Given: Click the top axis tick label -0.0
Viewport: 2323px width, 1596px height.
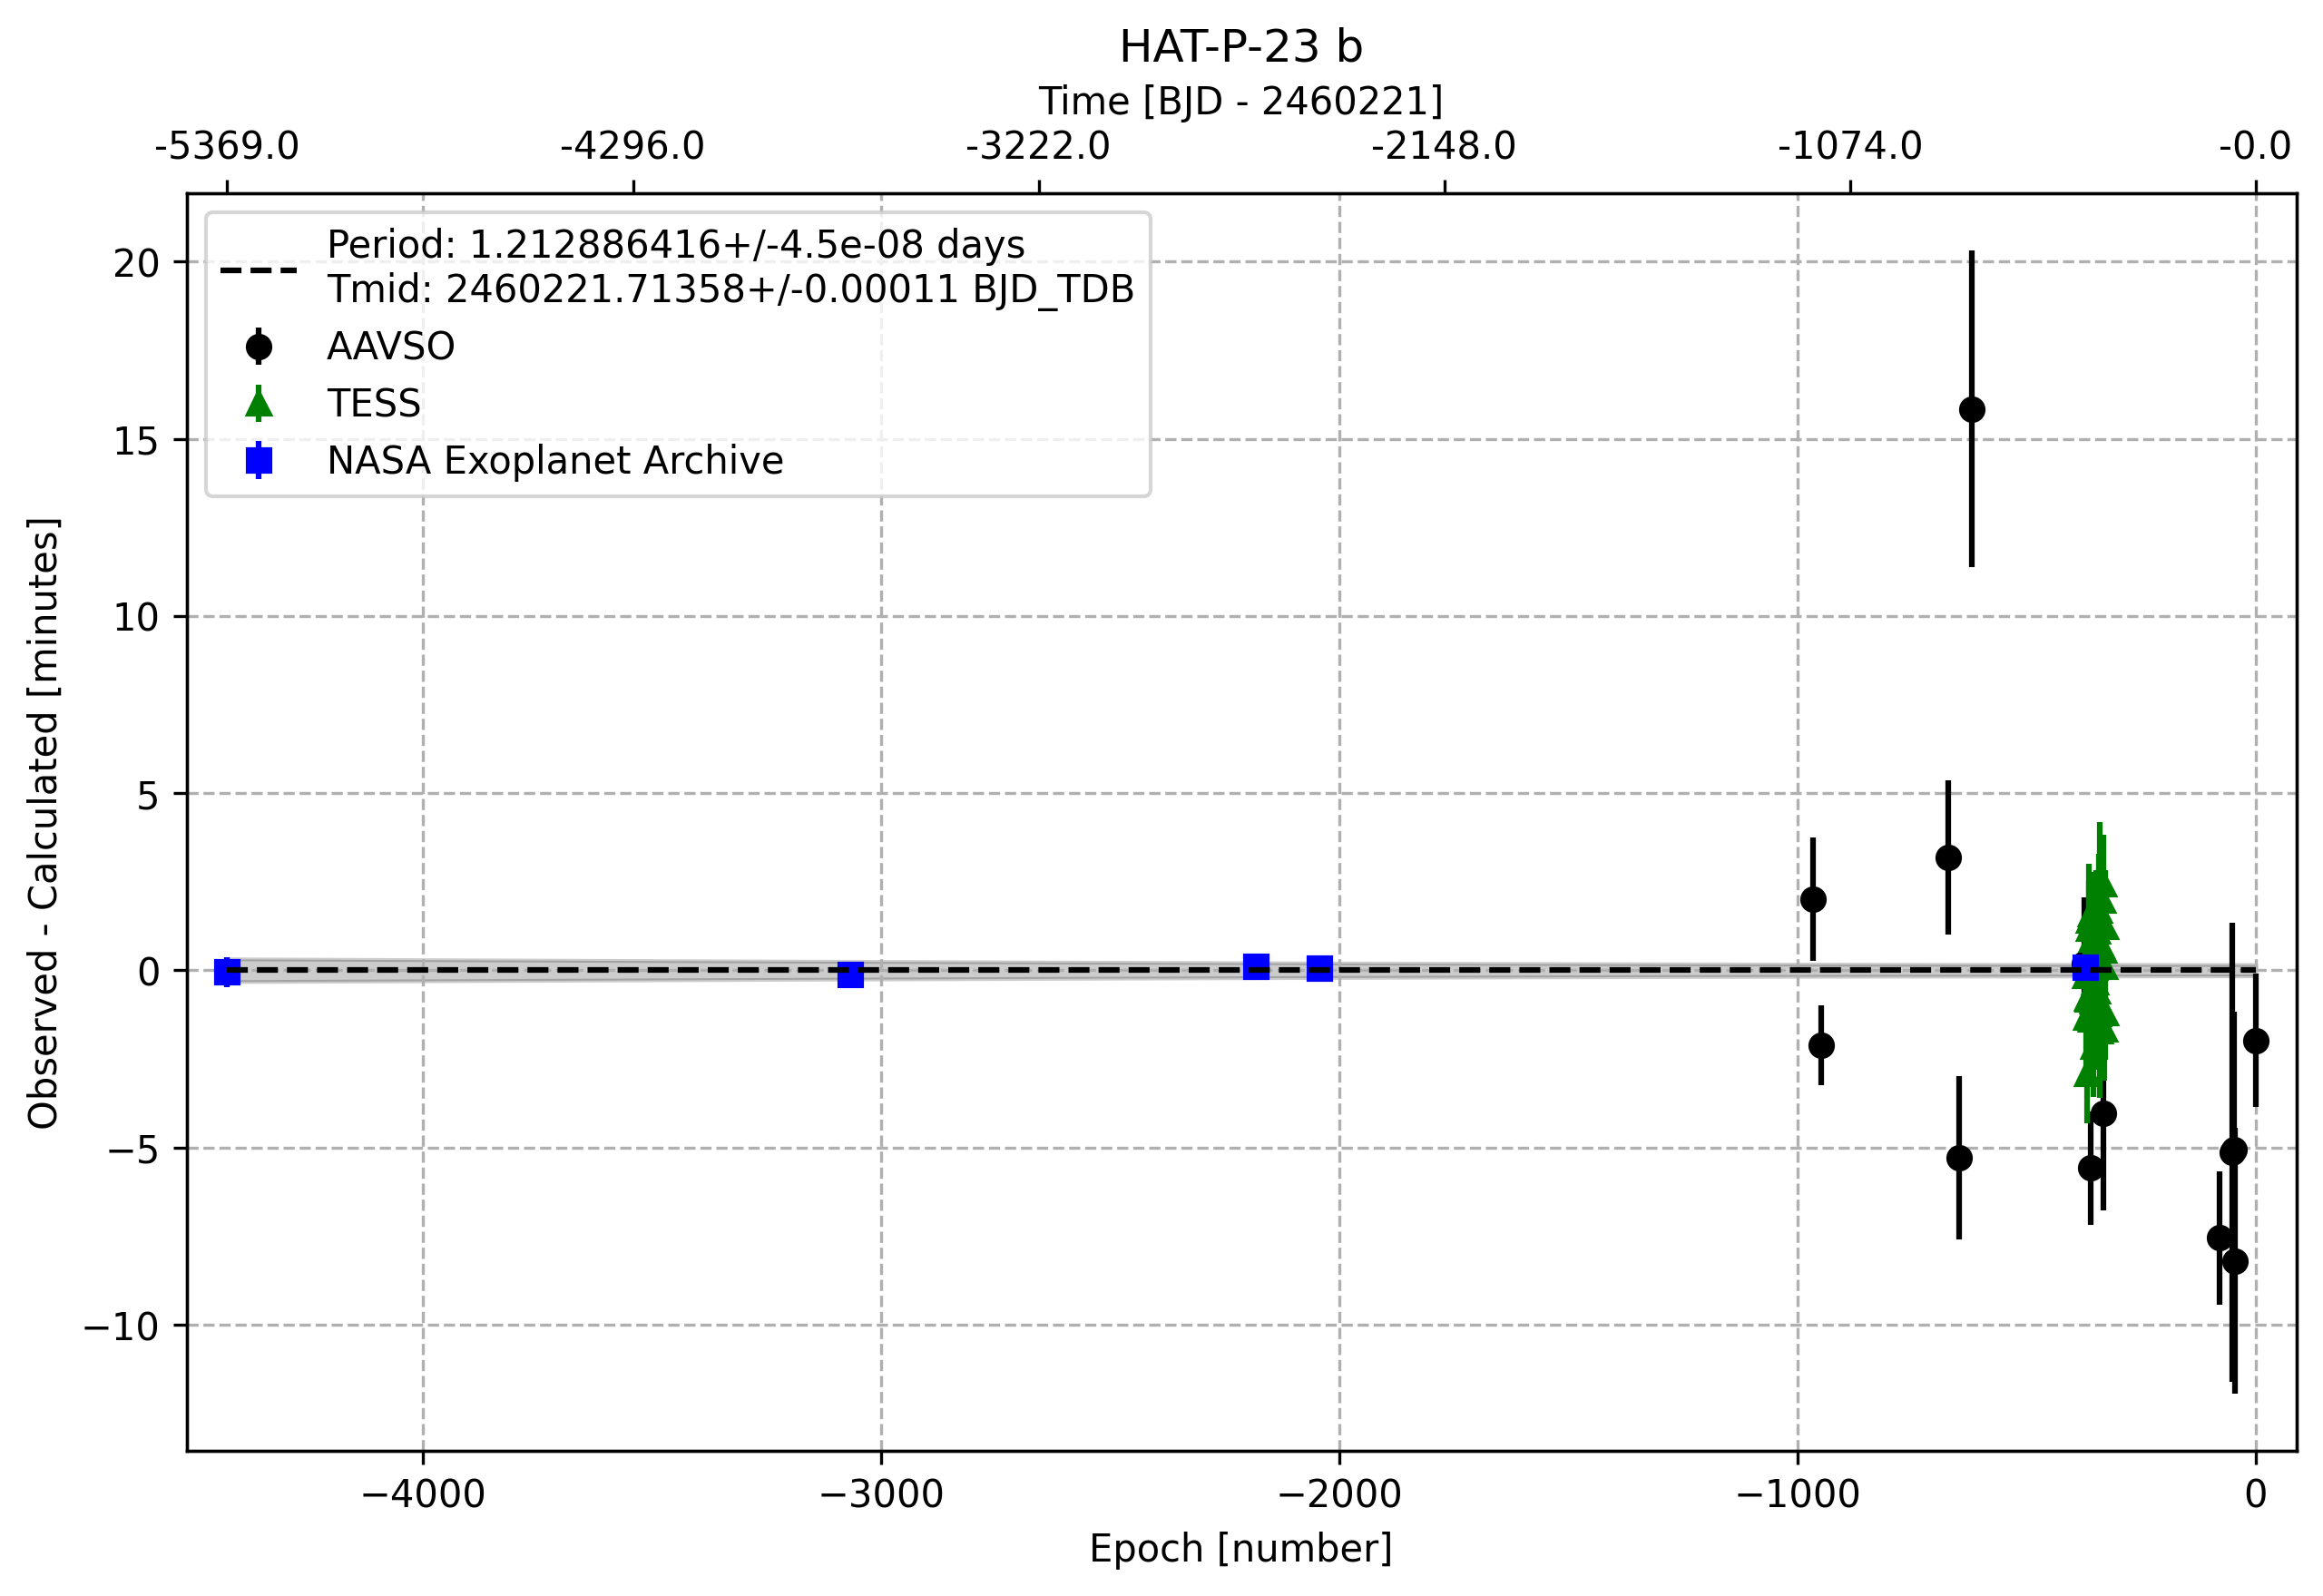Looking at the screenshot, I should pyautogui.click(x=2255, y=147).
